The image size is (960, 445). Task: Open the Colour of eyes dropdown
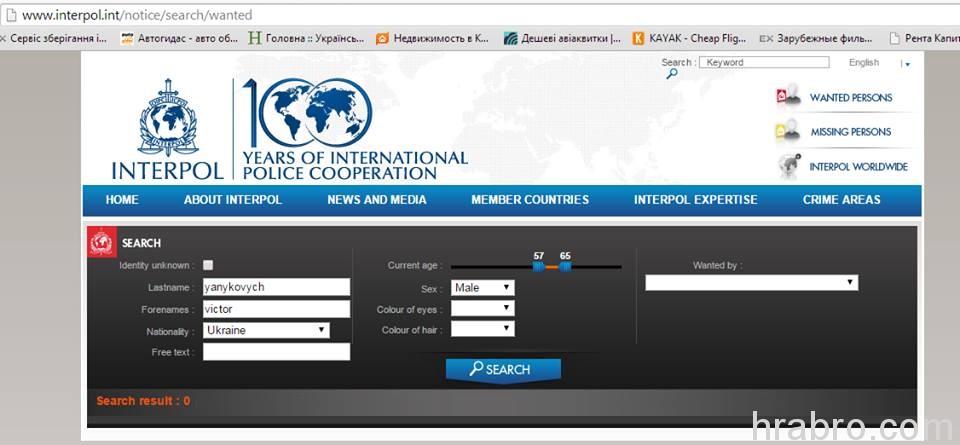click(482, 309)
